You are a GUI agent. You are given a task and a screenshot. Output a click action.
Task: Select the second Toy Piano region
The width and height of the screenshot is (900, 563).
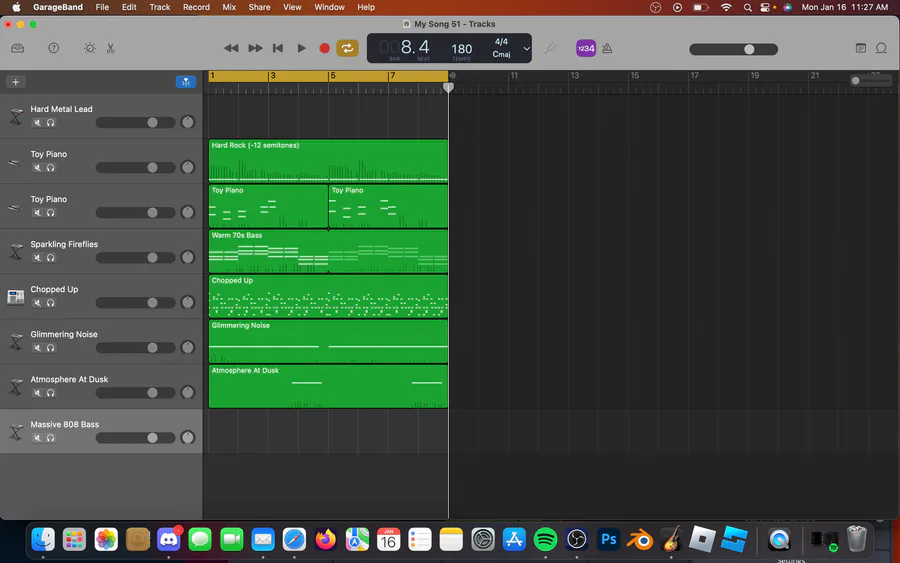point(388,206)
